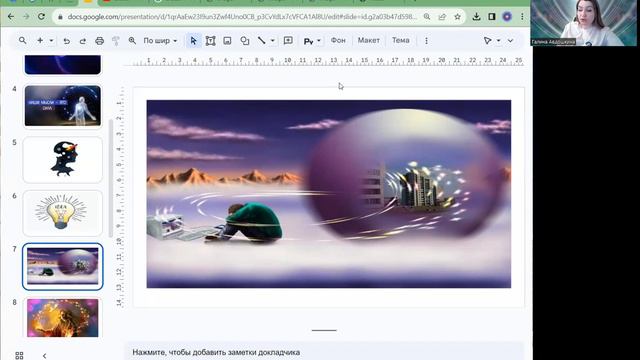
Task: Bookmark this page with star
Action: 457,17
